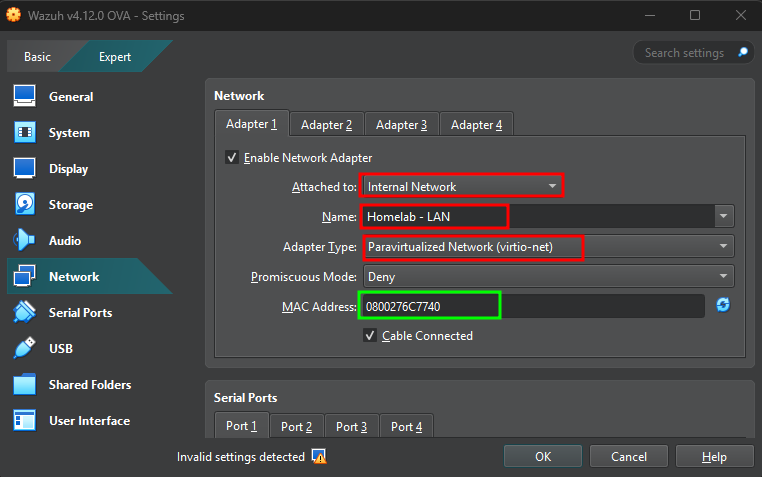Select the Display monitor icon
The height and width of the screenshot is (477, 762).
(x=24, y=169)
